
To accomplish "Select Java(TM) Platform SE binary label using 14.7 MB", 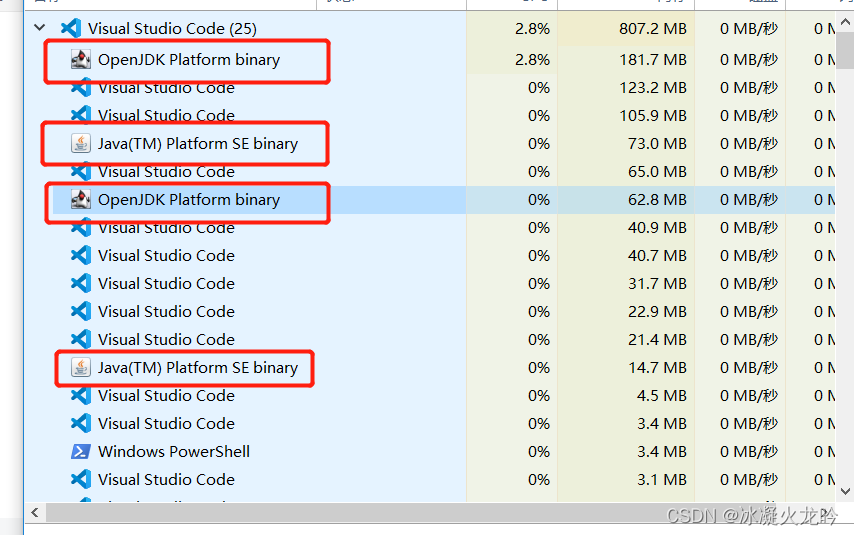I will coord(198,368).
